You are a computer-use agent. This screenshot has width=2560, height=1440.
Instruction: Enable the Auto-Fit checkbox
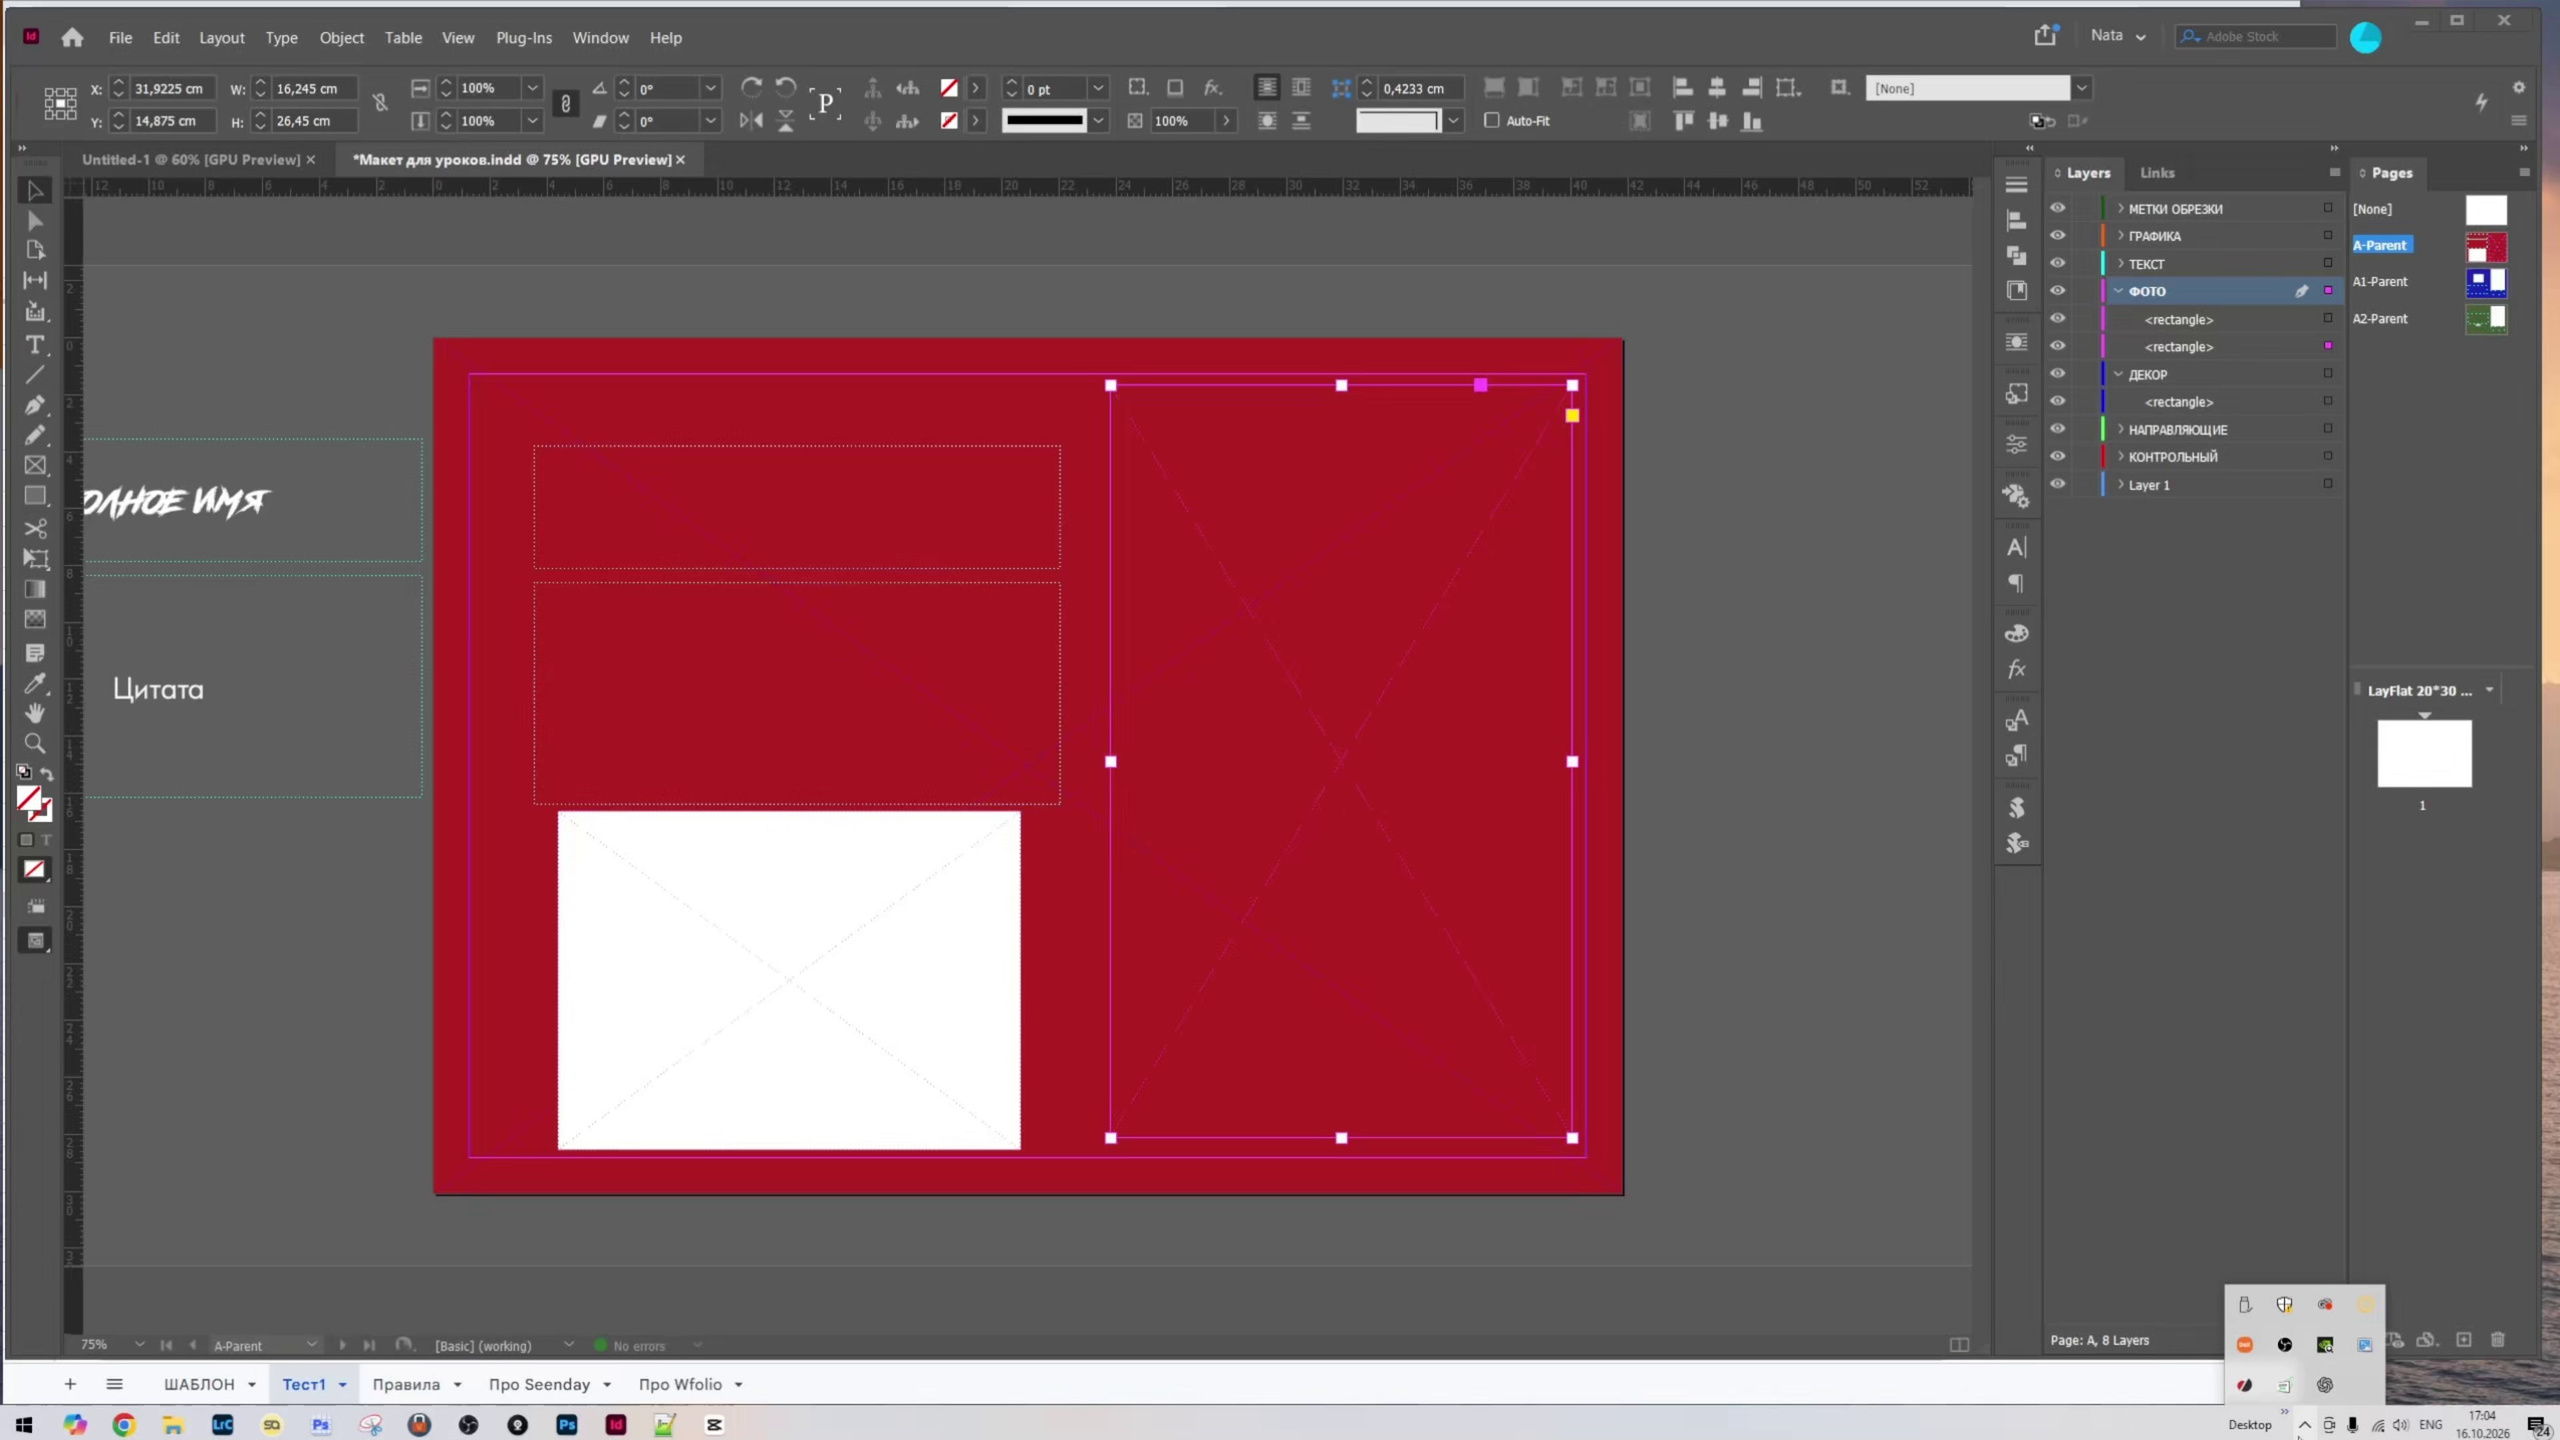pos(1491,120)
